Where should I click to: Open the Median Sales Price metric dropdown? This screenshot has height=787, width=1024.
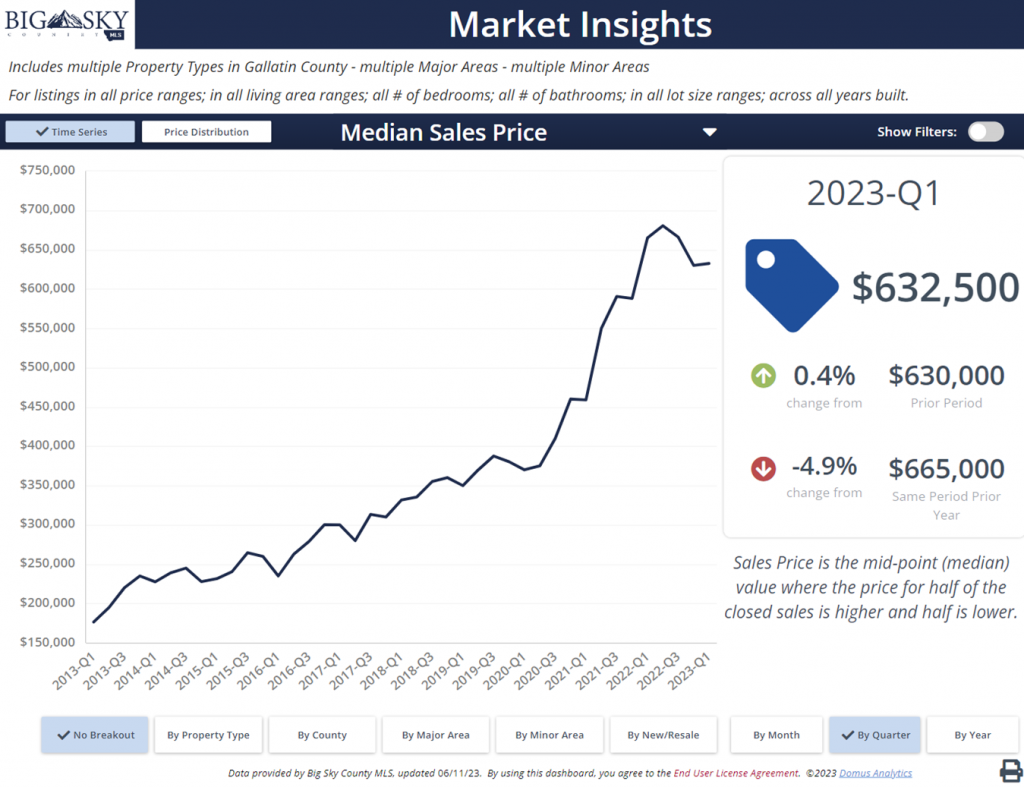pyautogui.click(x=710, y=131)
